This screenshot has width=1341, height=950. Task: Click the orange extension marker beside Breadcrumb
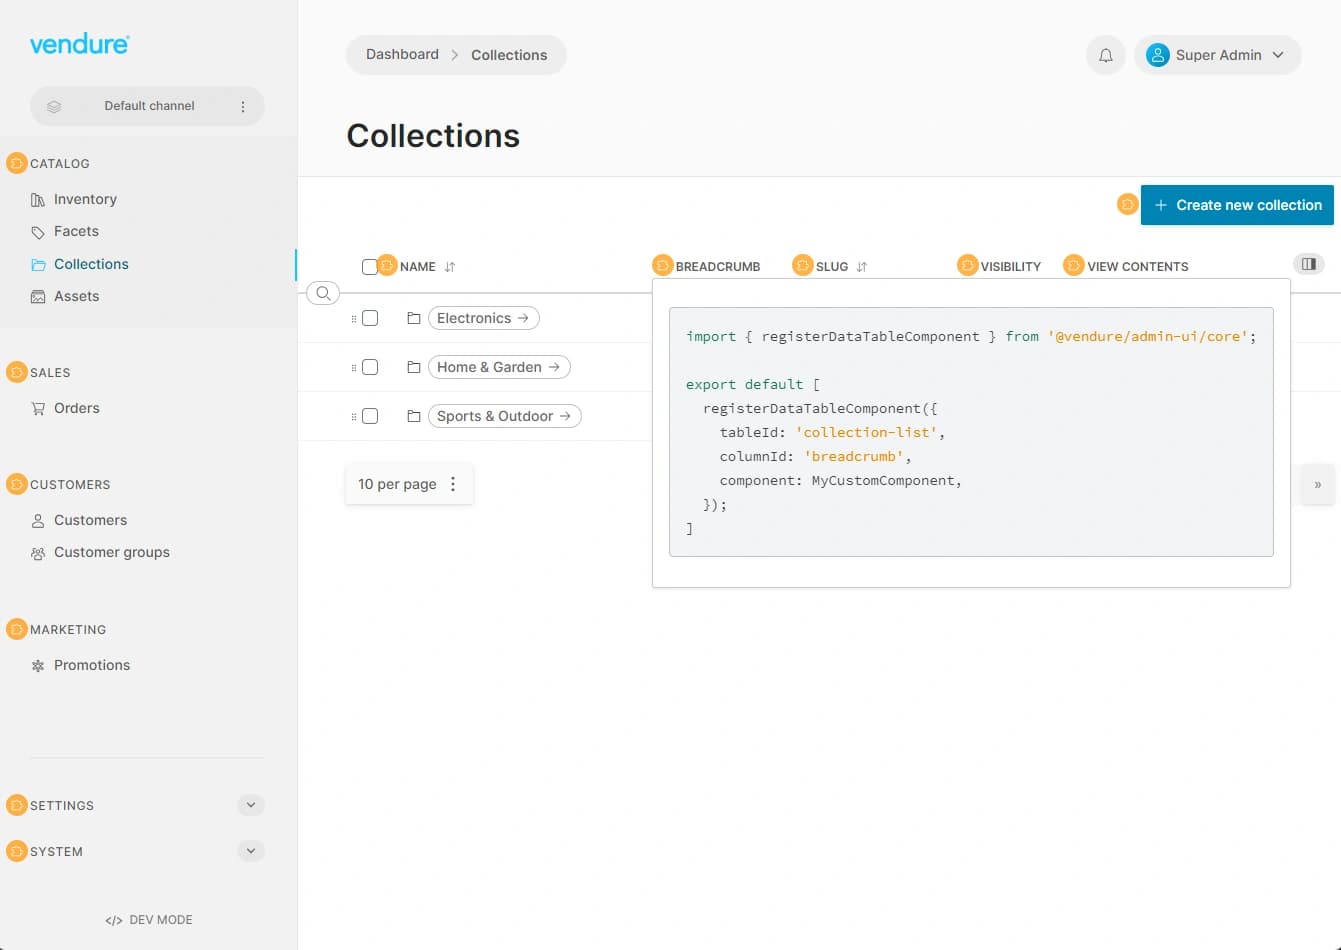(662, 266)
